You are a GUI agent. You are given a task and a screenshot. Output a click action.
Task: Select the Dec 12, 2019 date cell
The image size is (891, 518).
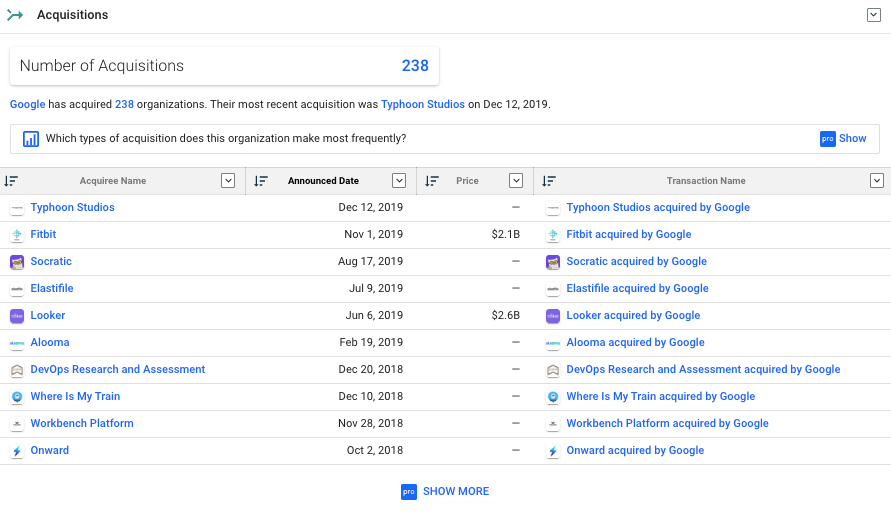click(x=370, y=207)
